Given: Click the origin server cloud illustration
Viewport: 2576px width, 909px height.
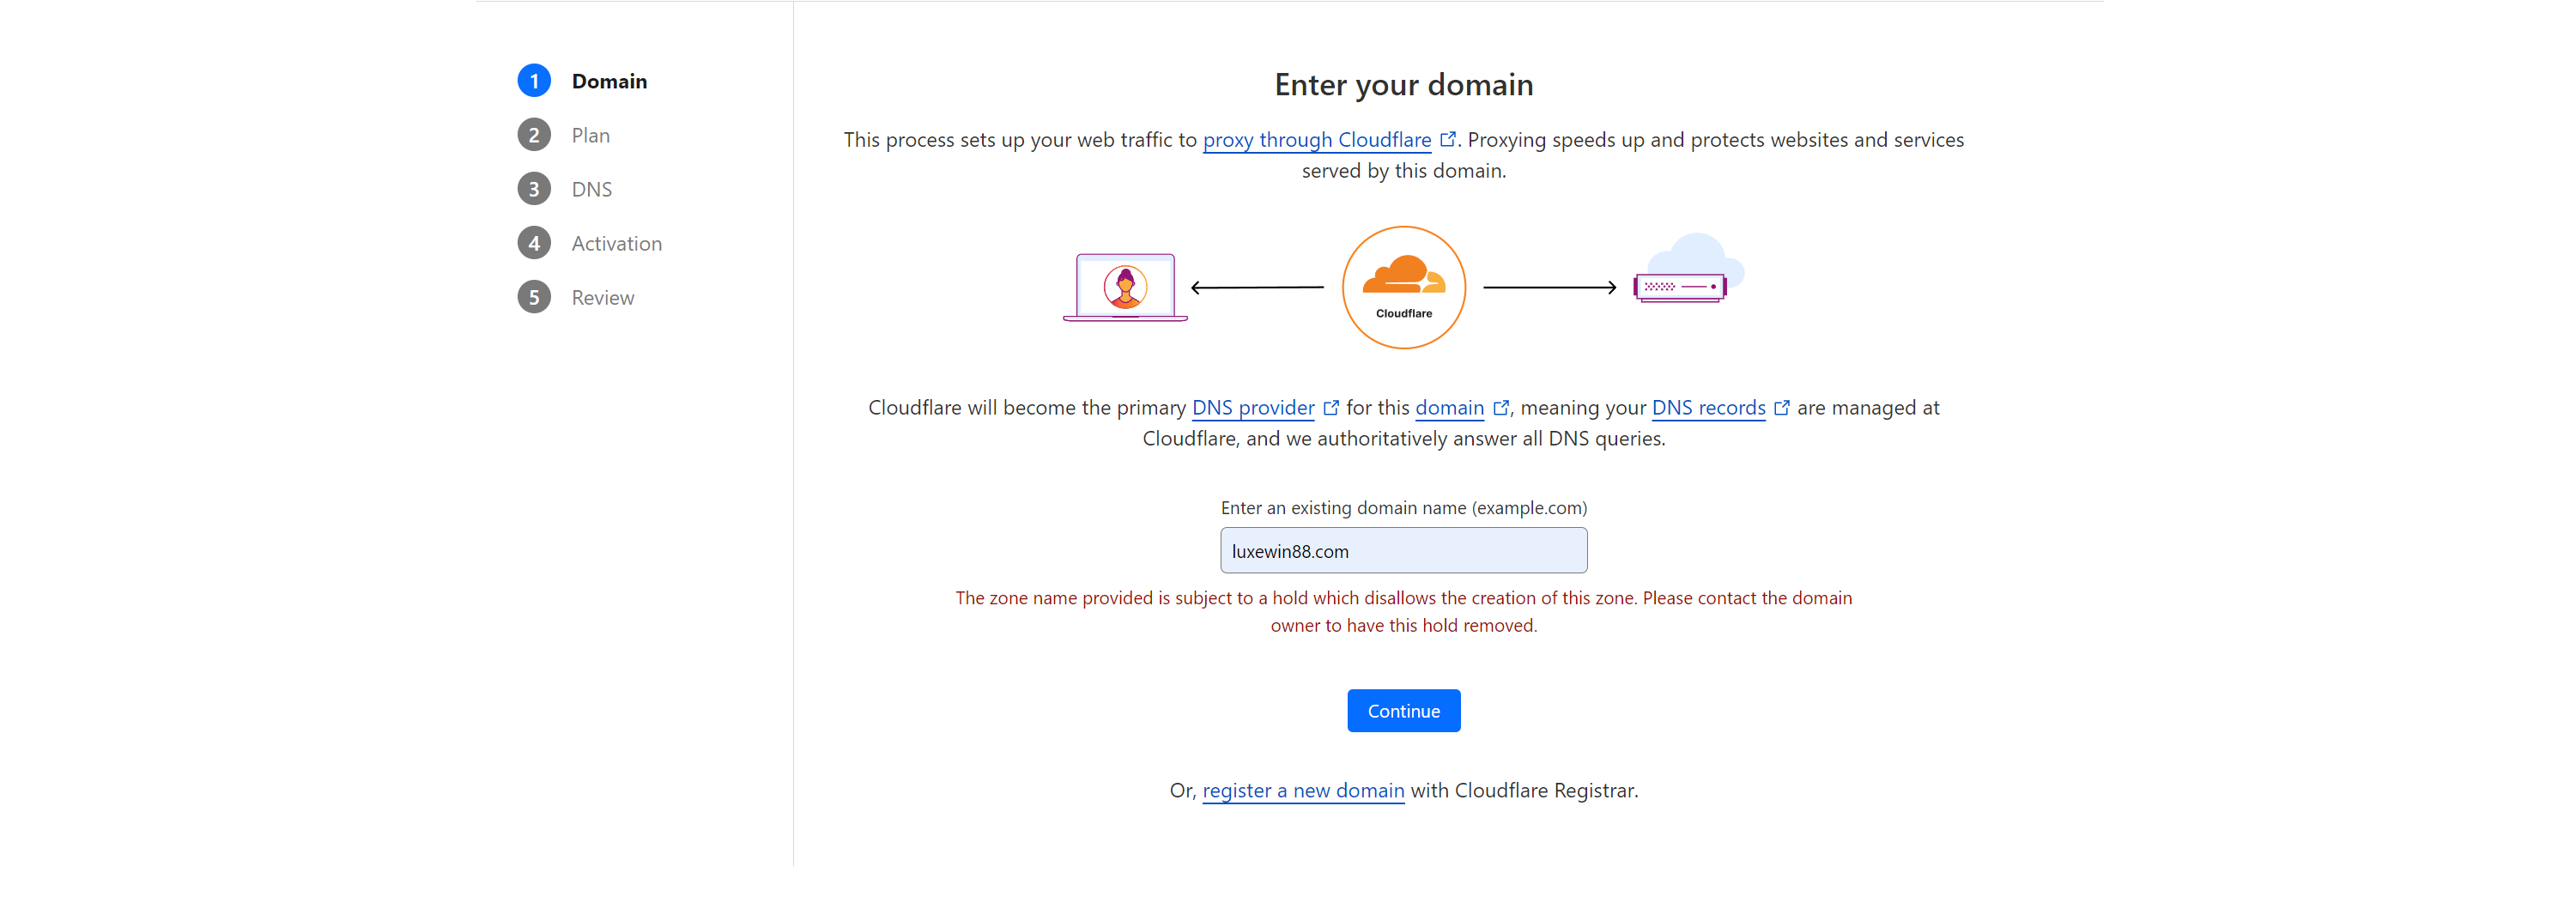Looking at the screenshot, I should point(1688,268).
